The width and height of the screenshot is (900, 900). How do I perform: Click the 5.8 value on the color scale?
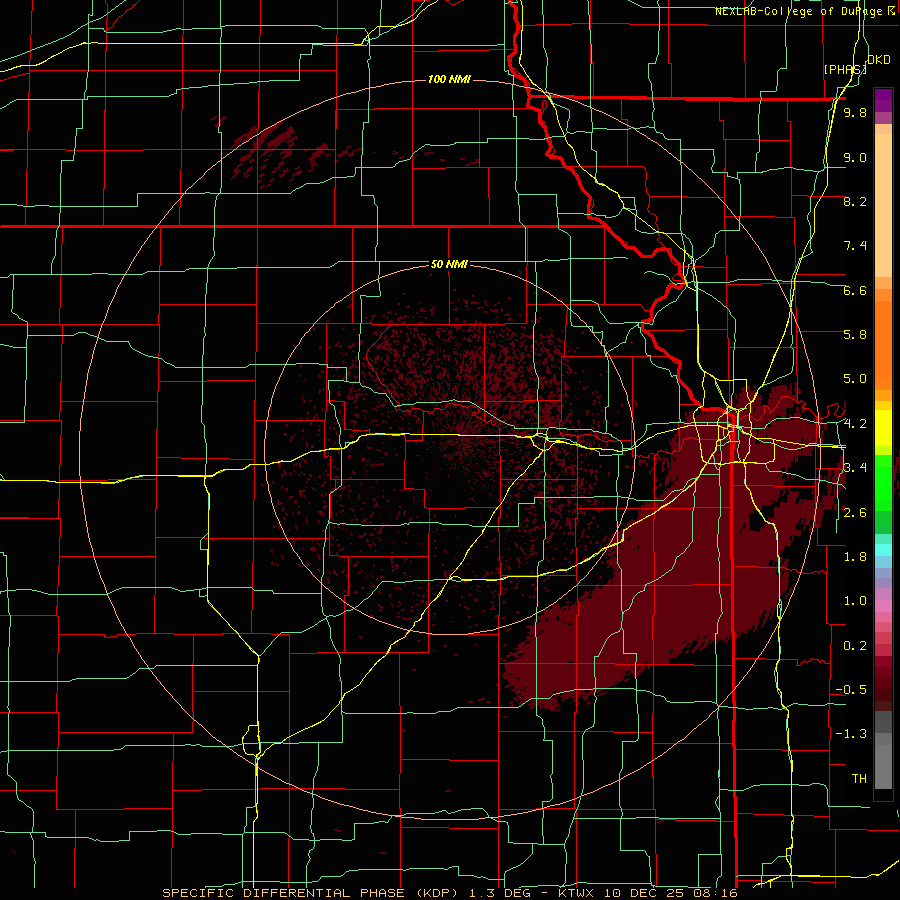coord(855,335)
